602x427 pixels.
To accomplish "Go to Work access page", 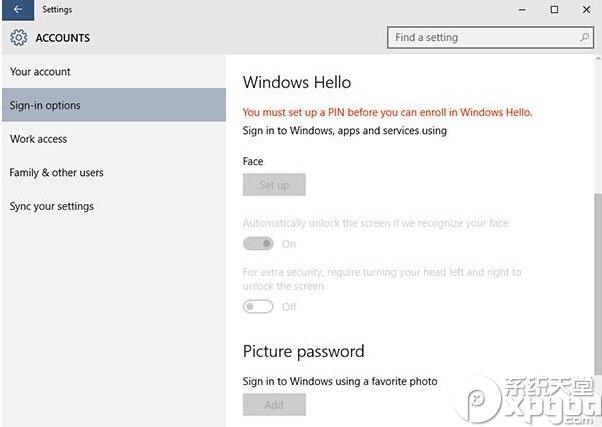I will click(38, 139).
